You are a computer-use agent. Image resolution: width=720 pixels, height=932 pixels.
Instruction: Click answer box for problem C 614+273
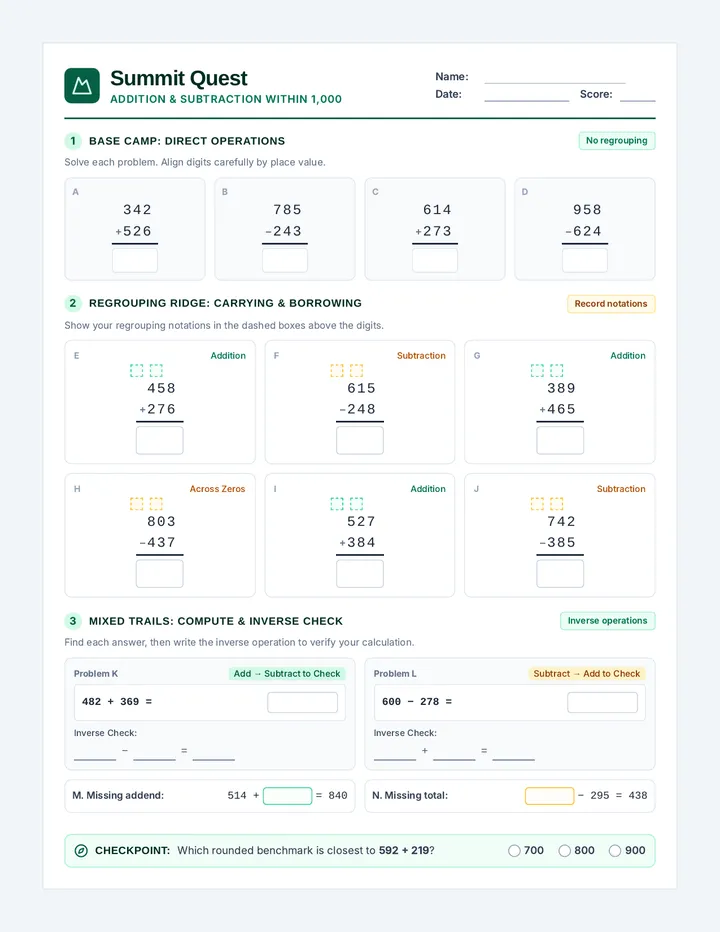coord(435,260)
